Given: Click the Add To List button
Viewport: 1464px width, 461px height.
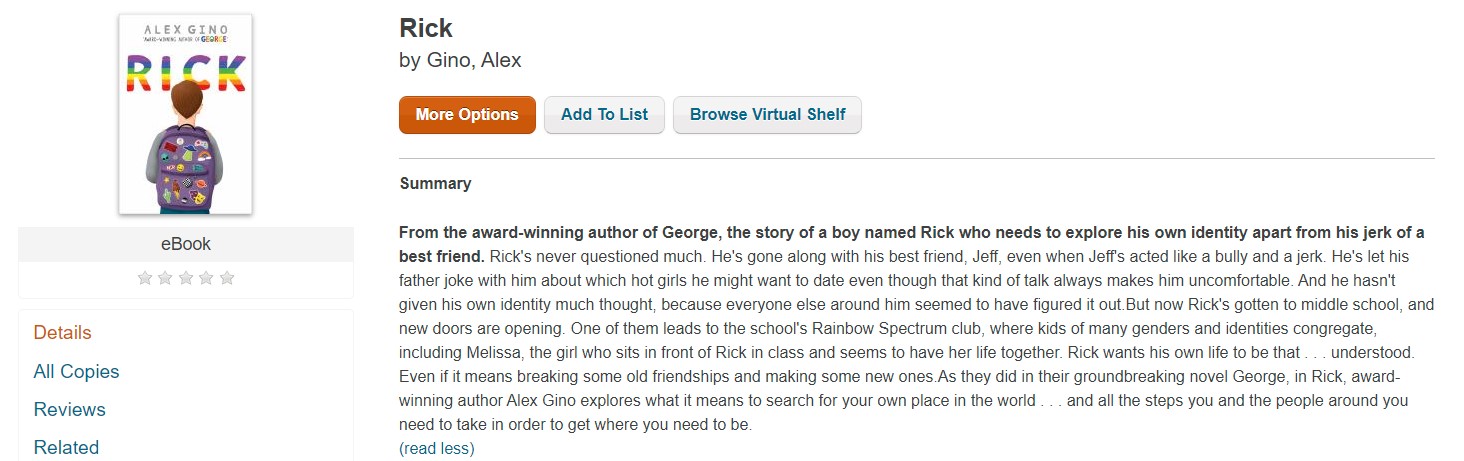Looking at the screenshot, I should coord(604,114).
